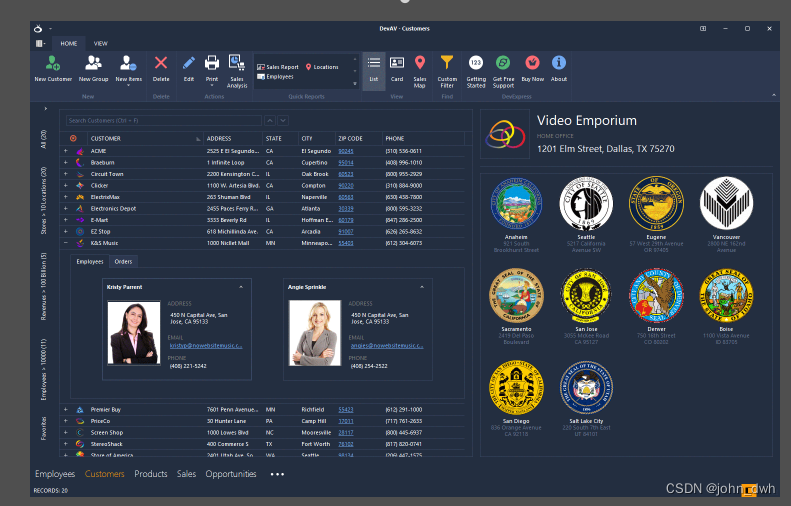Sort by the ADDRESS column header
Screen dimensions: 791x506
(x=233, y=138)
